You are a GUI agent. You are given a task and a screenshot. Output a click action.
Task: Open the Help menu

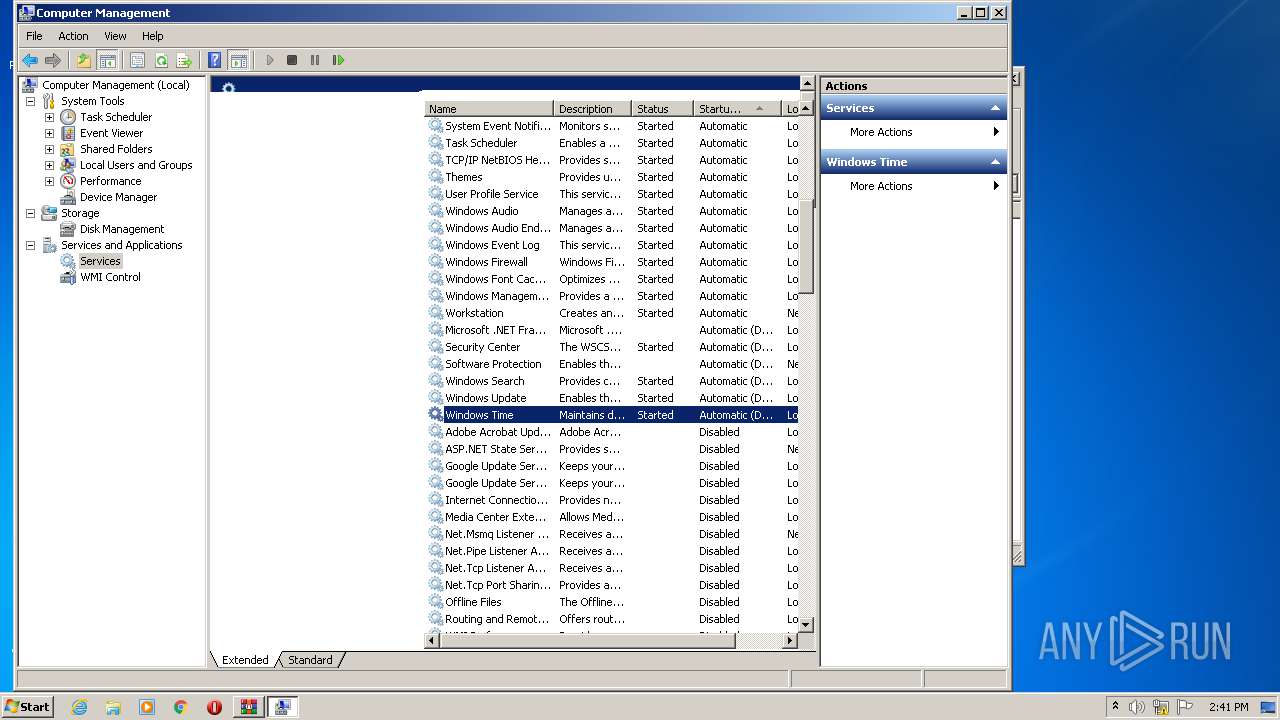(x=152, y=36)
